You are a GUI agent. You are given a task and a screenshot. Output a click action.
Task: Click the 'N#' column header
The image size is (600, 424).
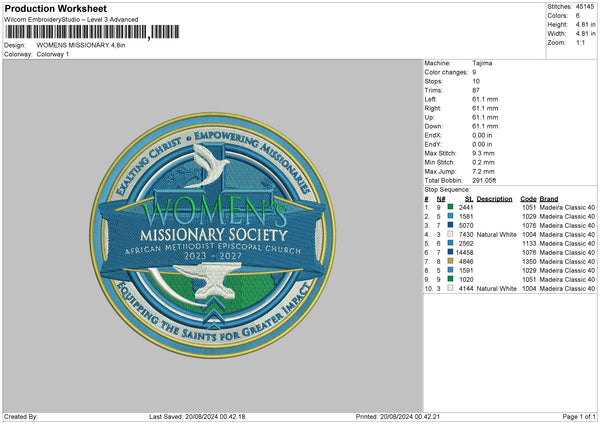441,199
